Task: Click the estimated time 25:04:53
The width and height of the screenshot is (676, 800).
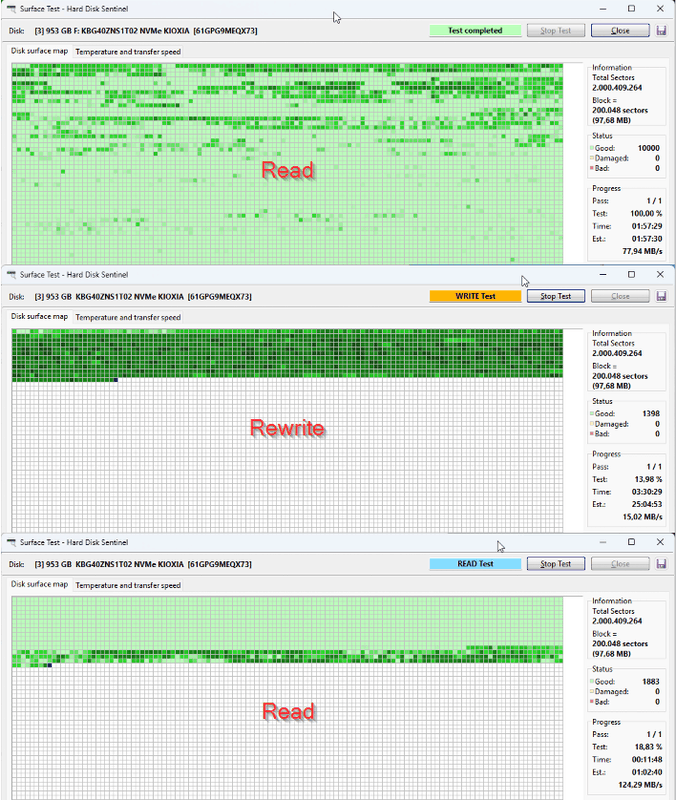Action: pos(647,504)
